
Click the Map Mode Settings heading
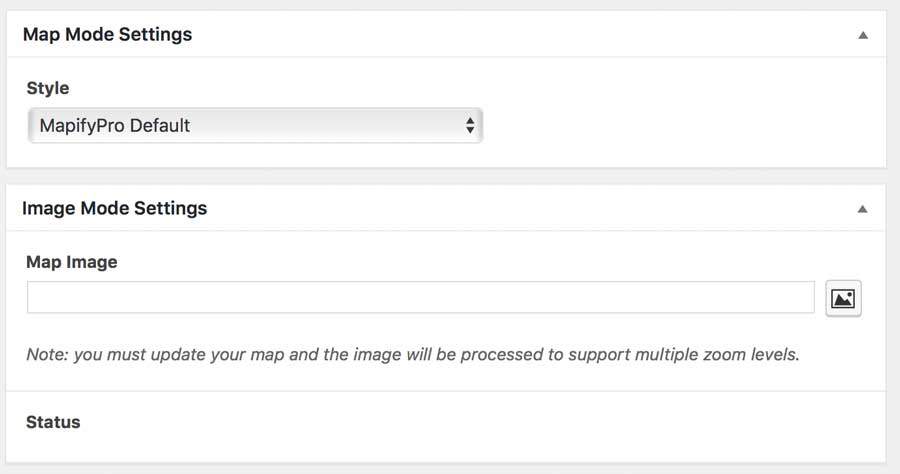tap(107, 34)
